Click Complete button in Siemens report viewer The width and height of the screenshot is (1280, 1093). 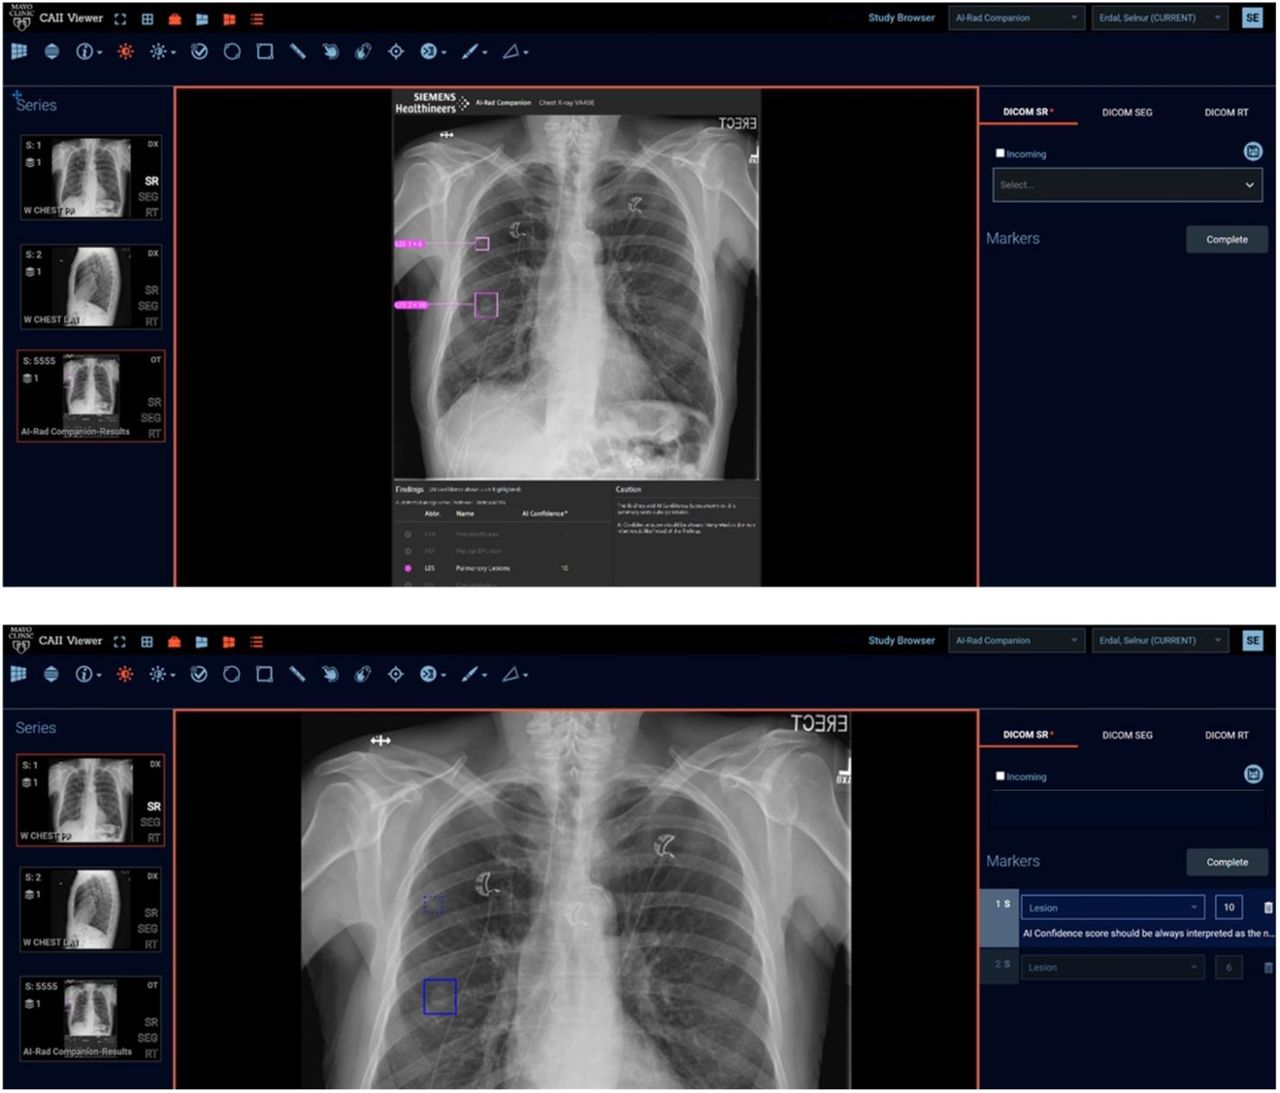1227,240
